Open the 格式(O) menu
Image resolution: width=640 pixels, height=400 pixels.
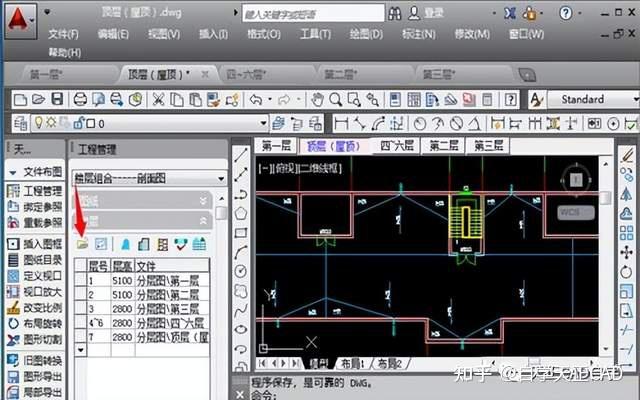click(x=264, y=33)
